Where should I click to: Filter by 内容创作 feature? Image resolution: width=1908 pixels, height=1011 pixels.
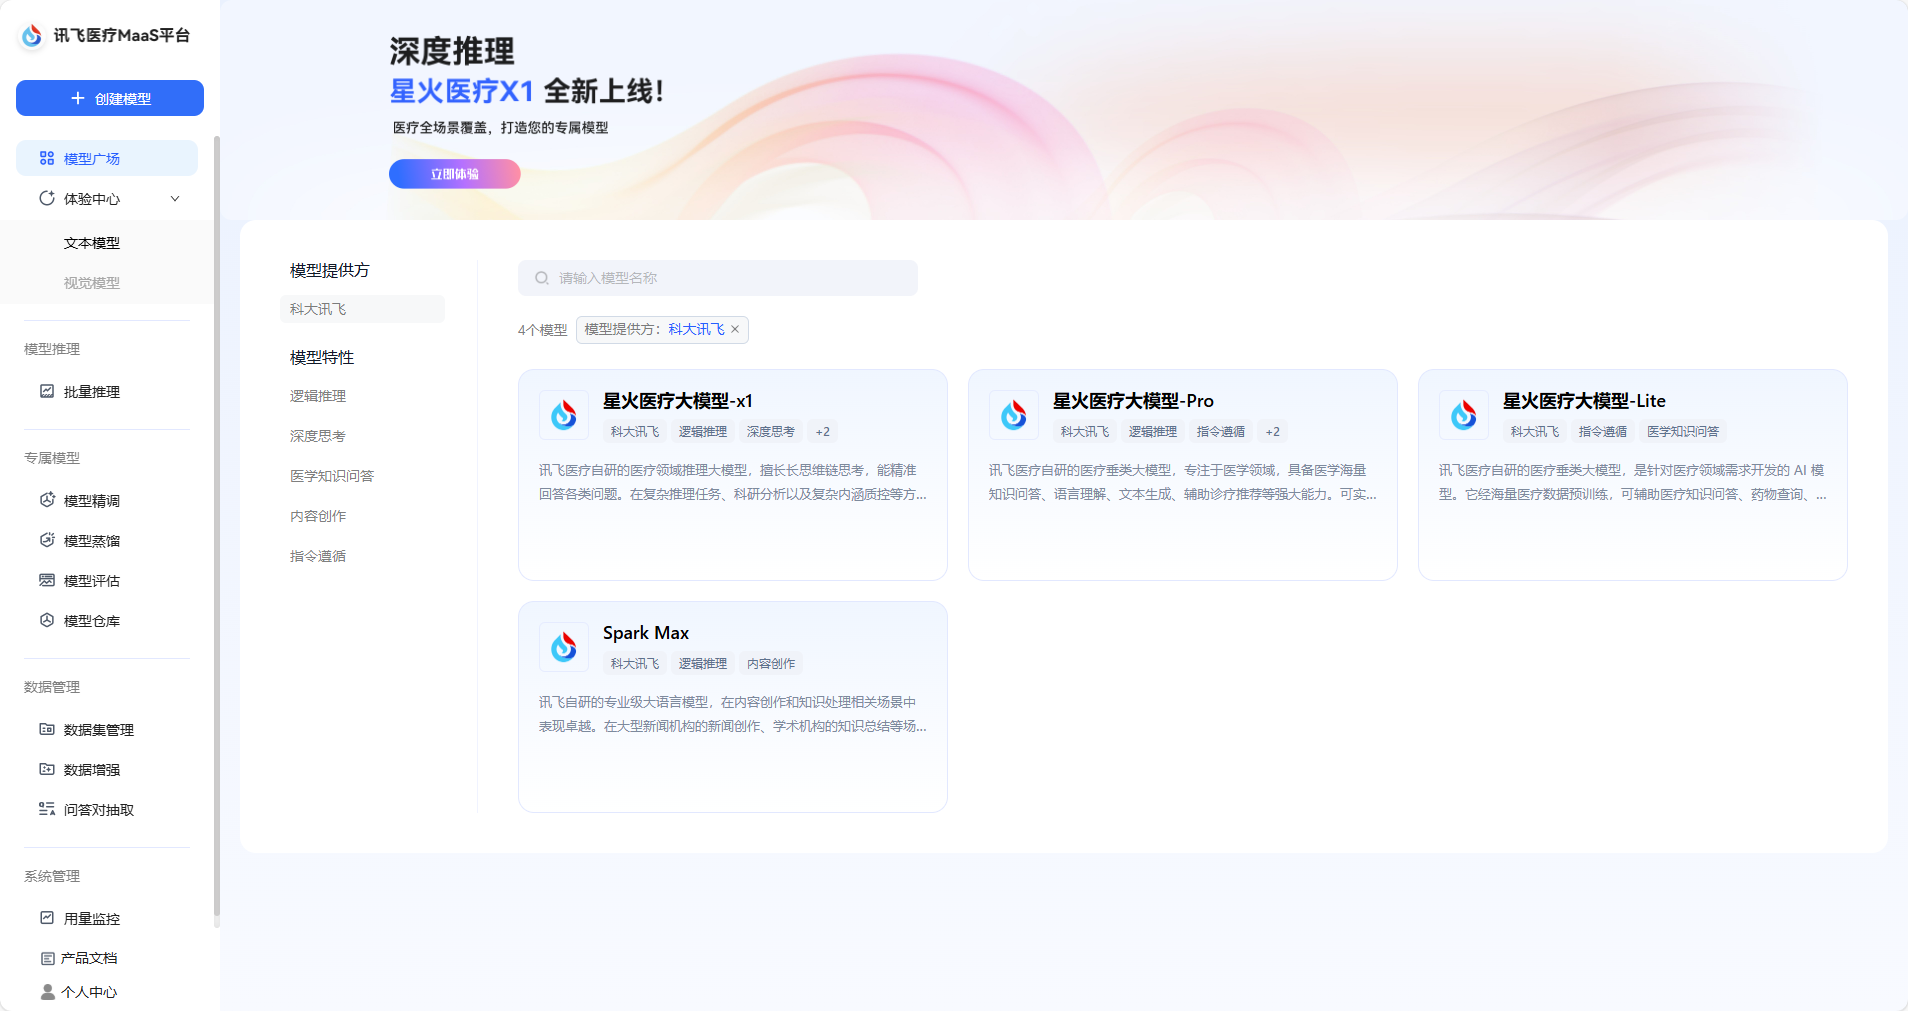pos(318,516)
